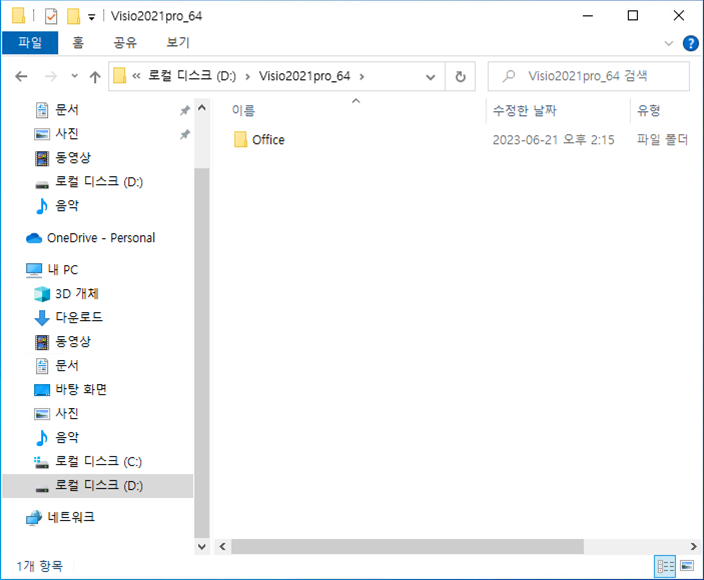Click the 파일 폴더 type cell
This screenshot has height=580, width=704.
(x=662, y=140)
